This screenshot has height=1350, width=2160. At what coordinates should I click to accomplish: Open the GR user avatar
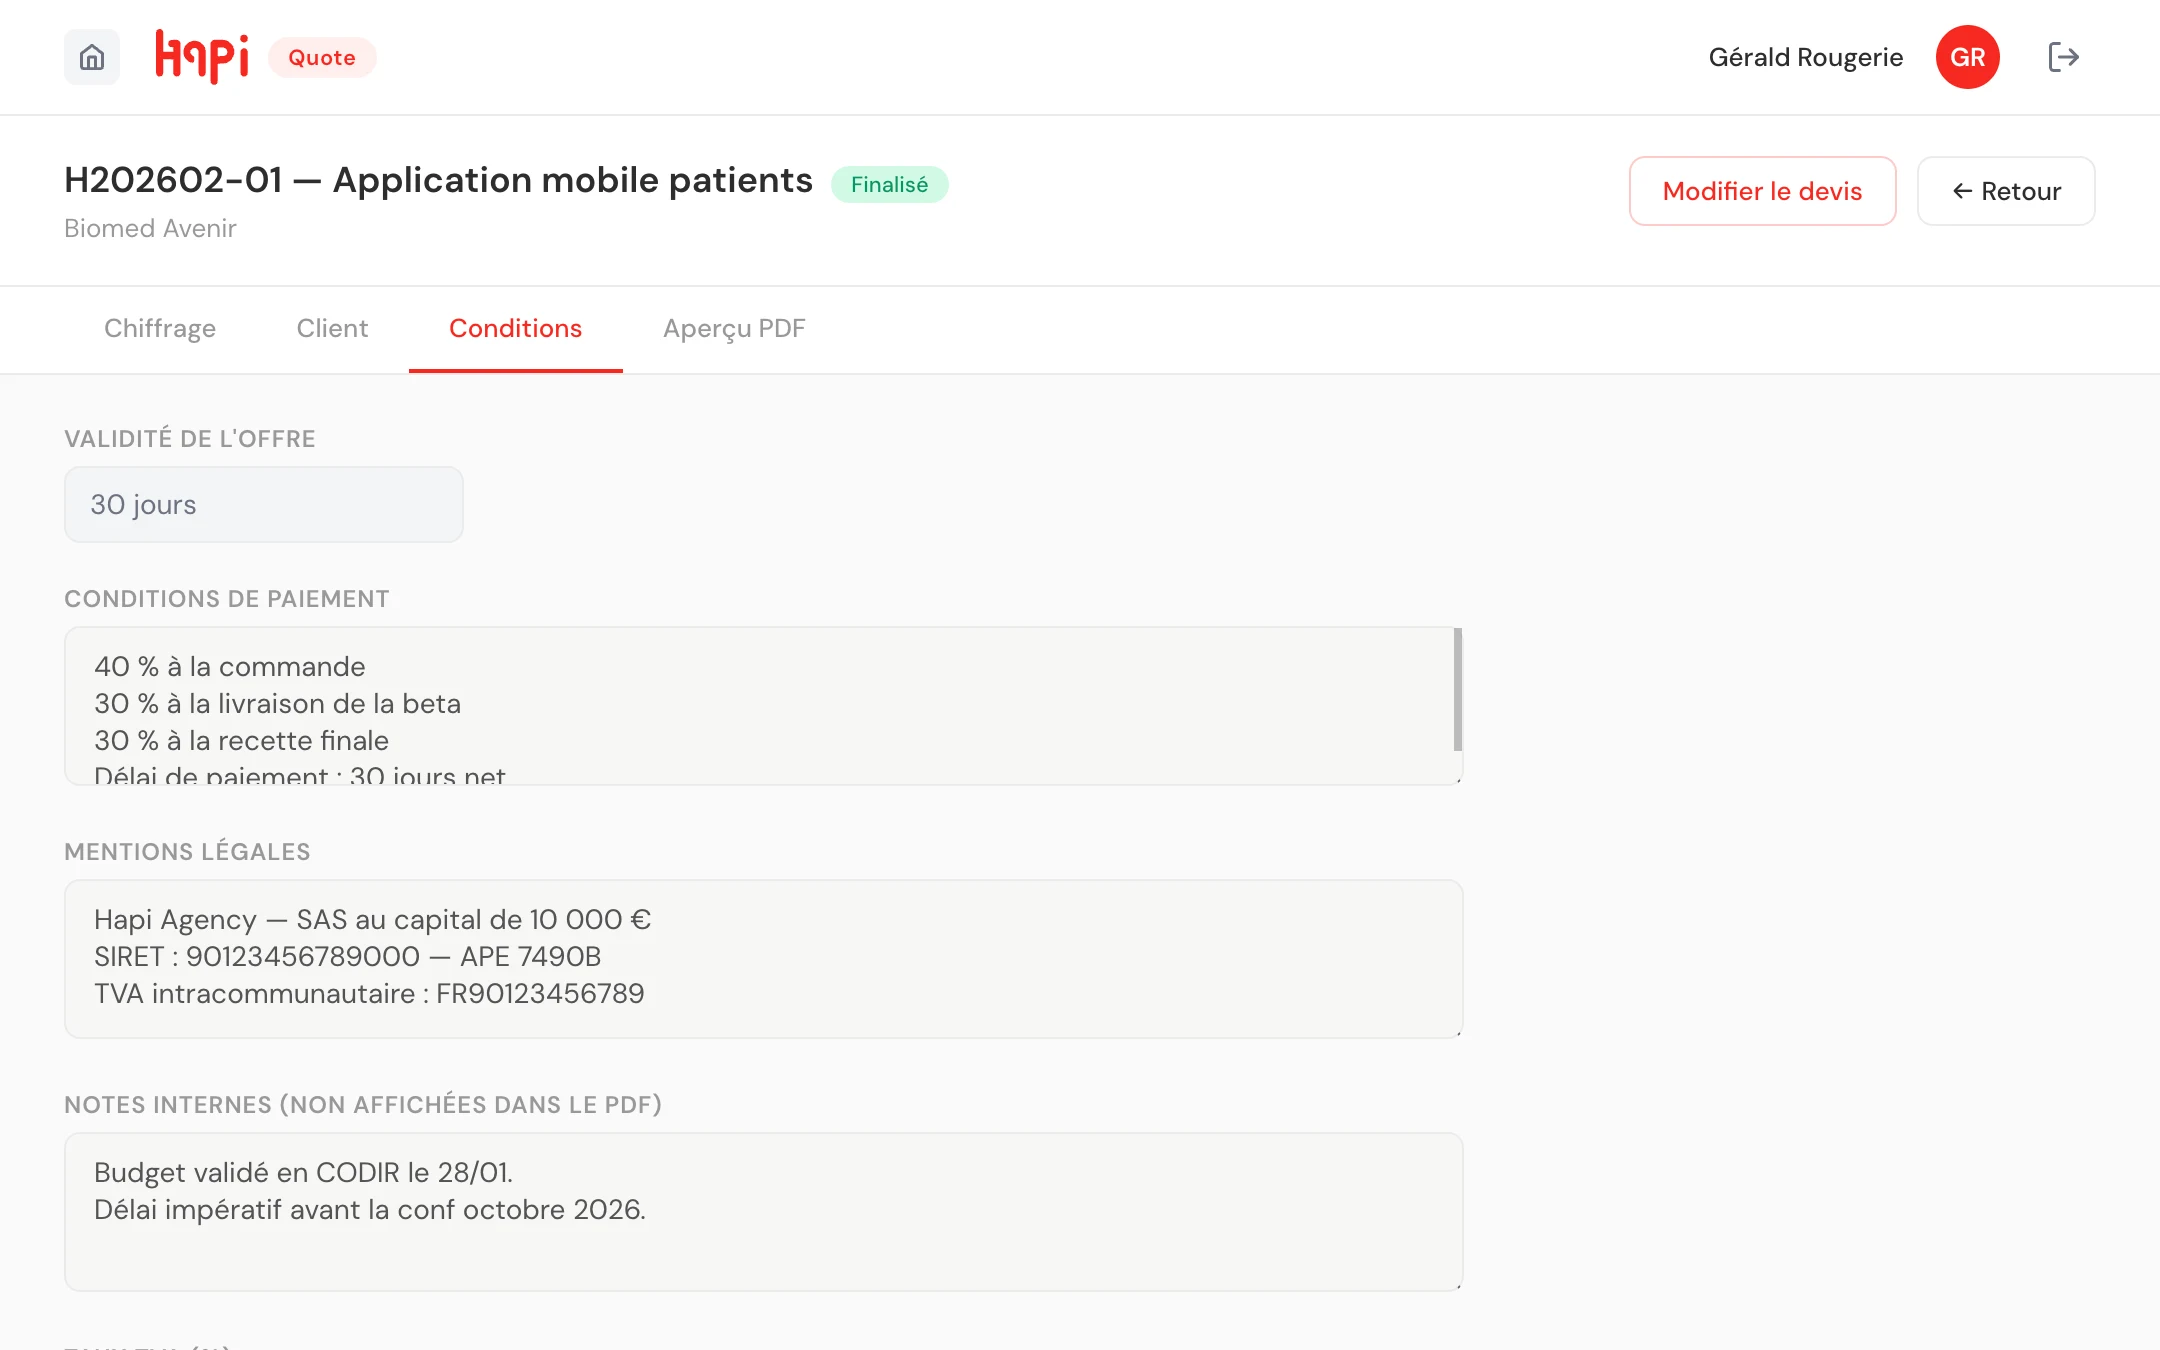tap(1967, 57)
